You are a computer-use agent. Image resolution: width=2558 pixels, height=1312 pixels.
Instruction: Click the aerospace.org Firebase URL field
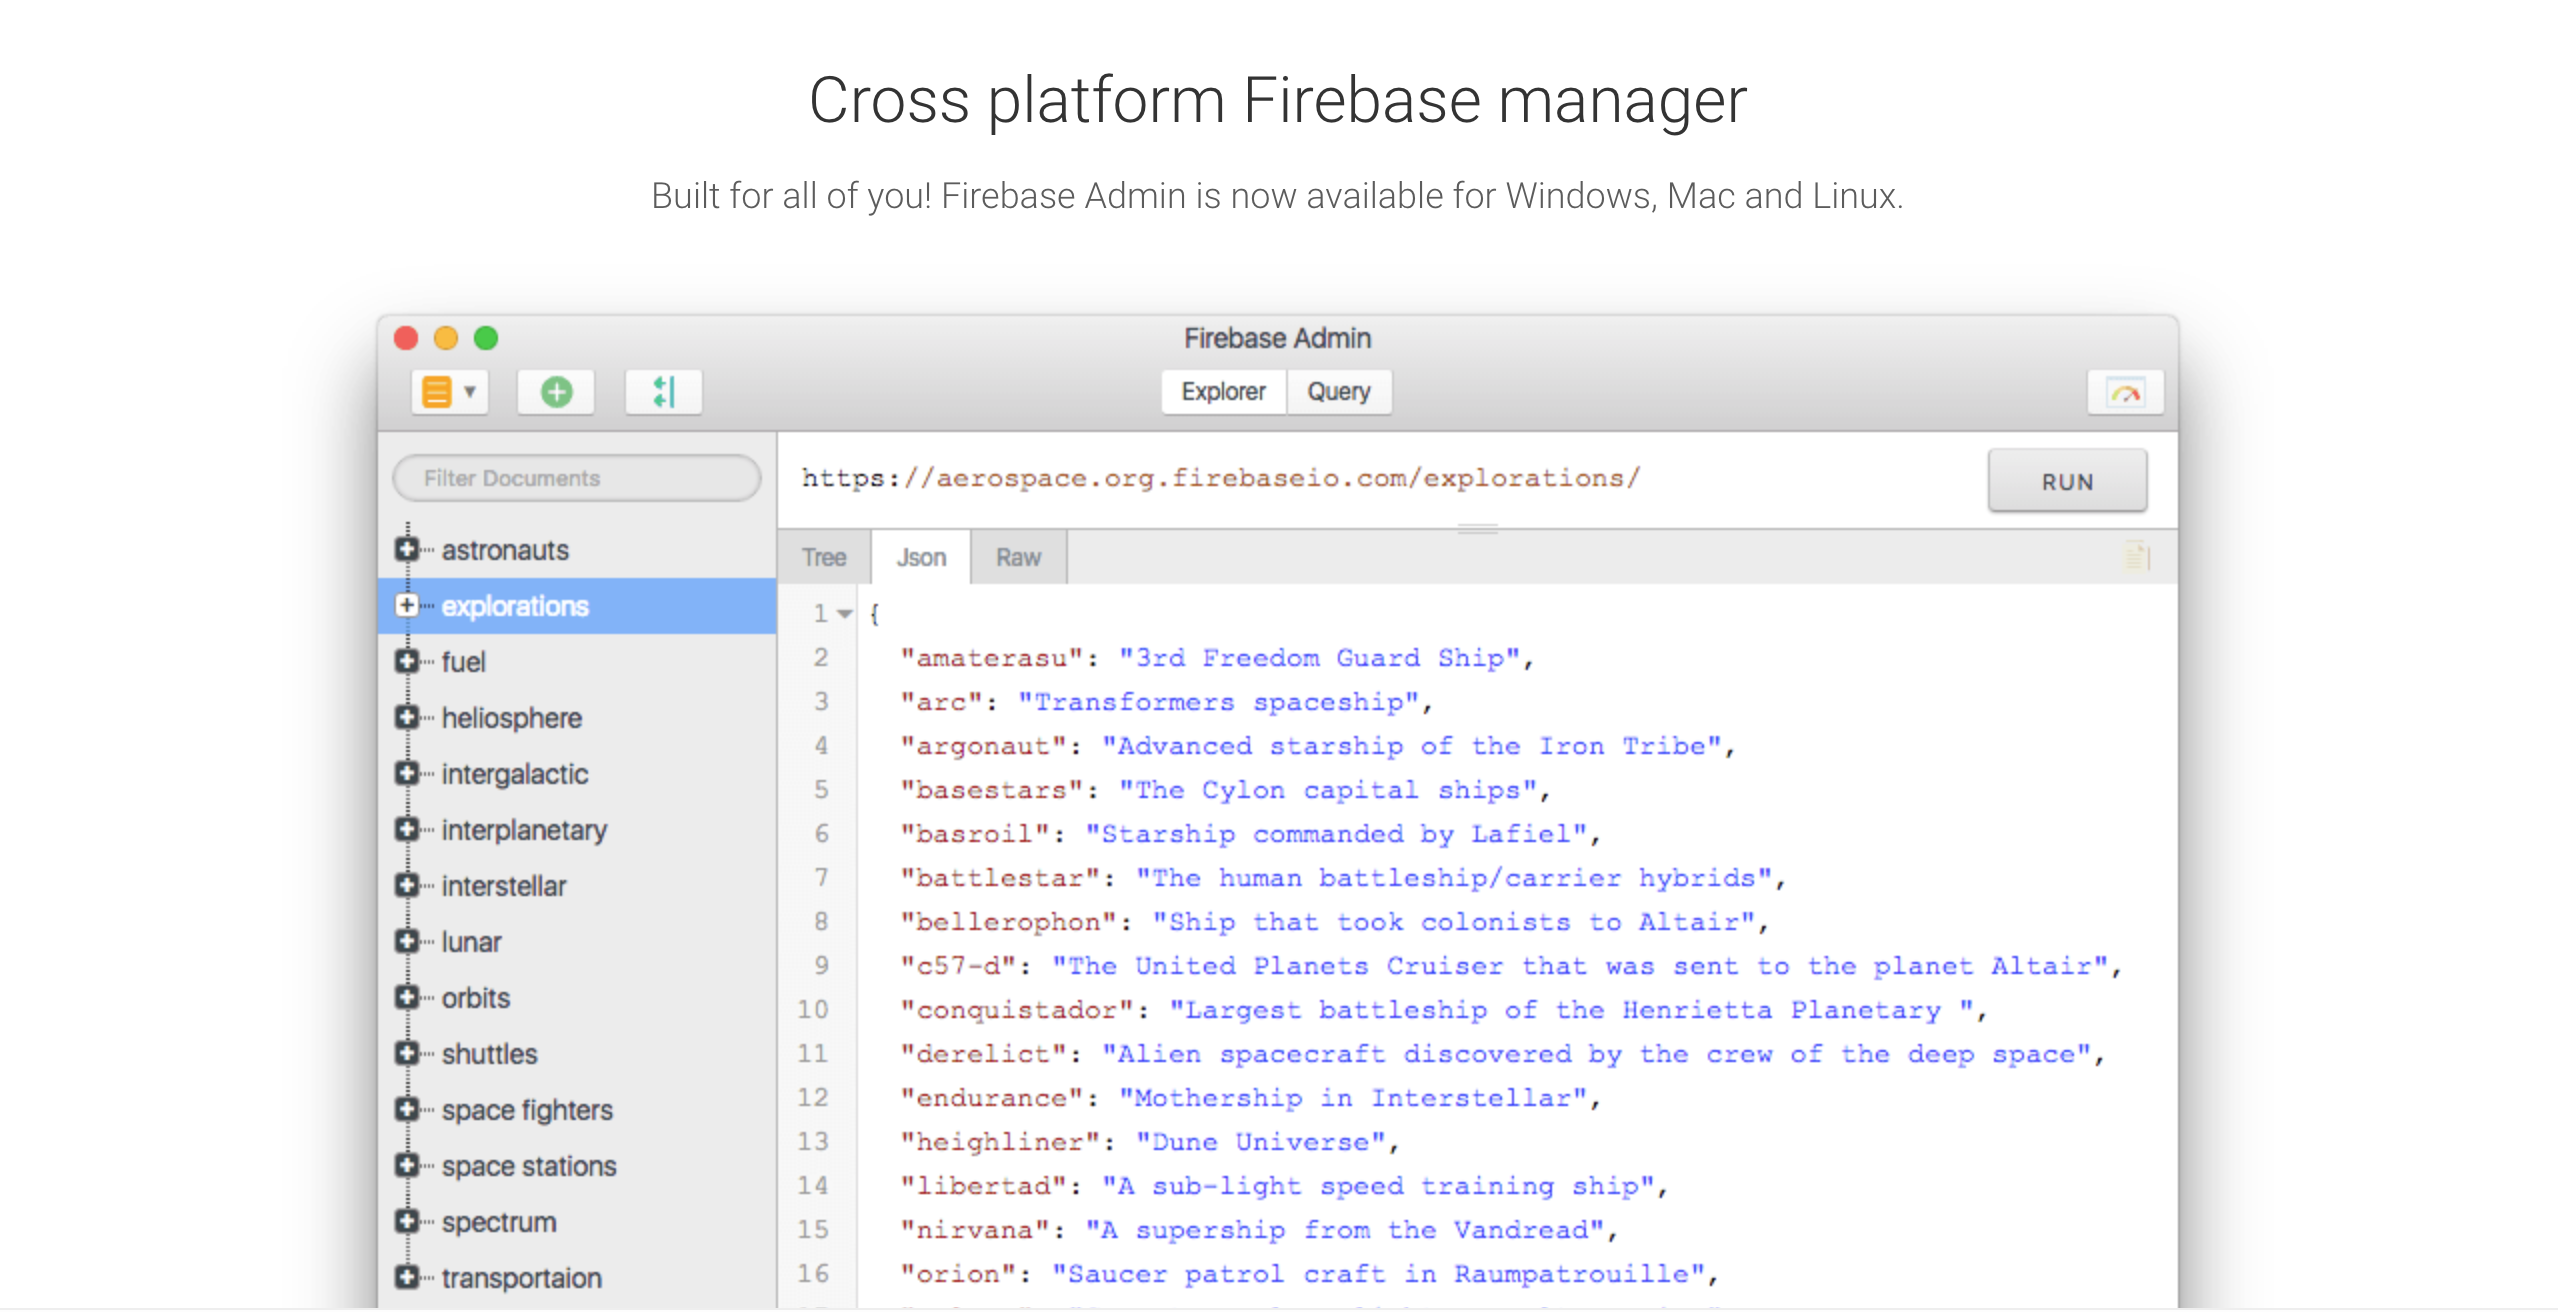(1217, 478)
